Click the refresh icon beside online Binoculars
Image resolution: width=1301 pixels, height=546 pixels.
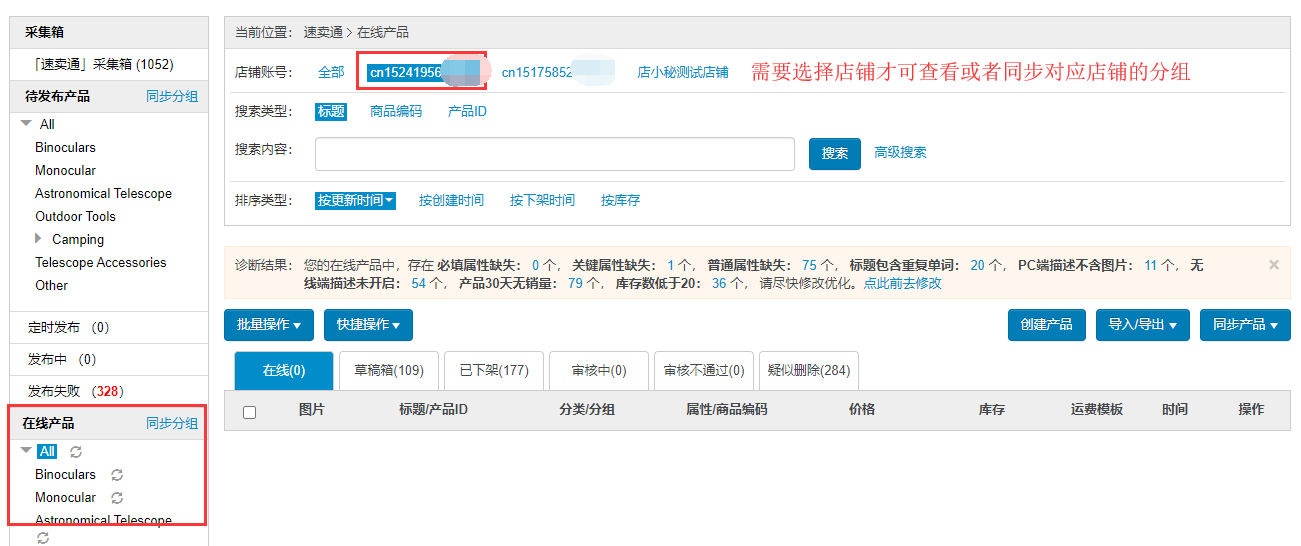tap(117, 475)
